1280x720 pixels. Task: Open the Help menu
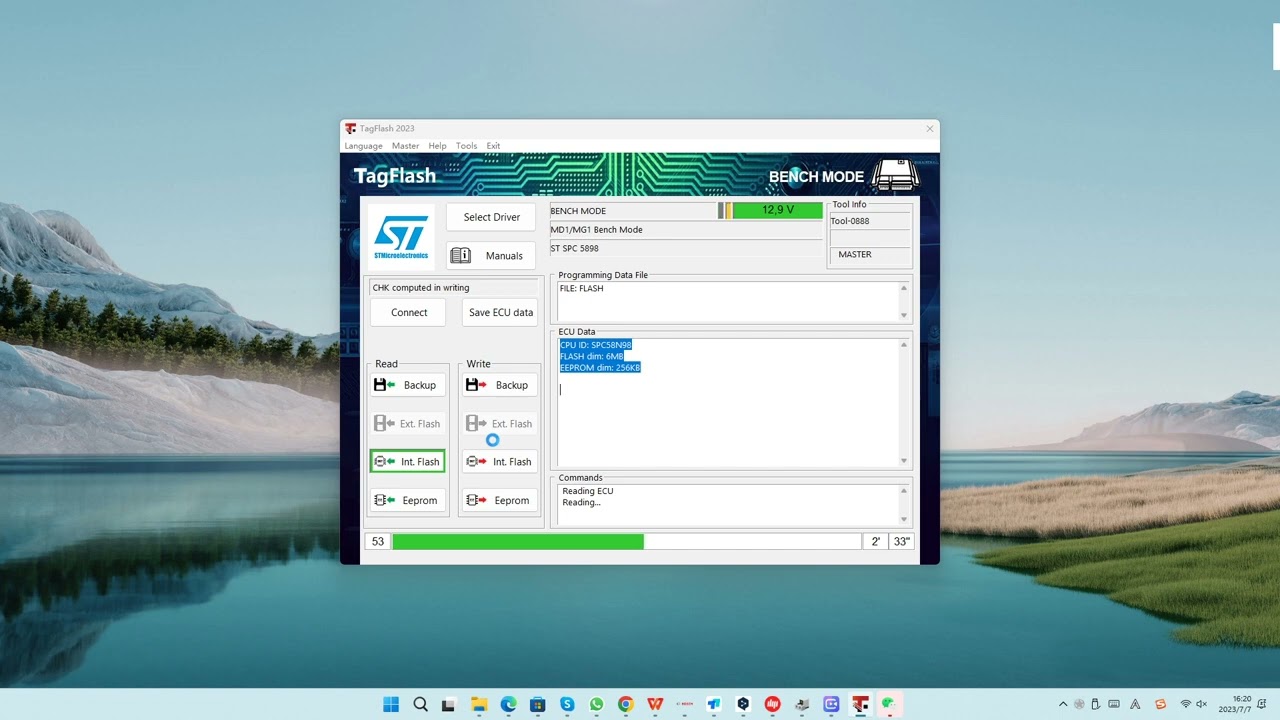tap(437, 146)
